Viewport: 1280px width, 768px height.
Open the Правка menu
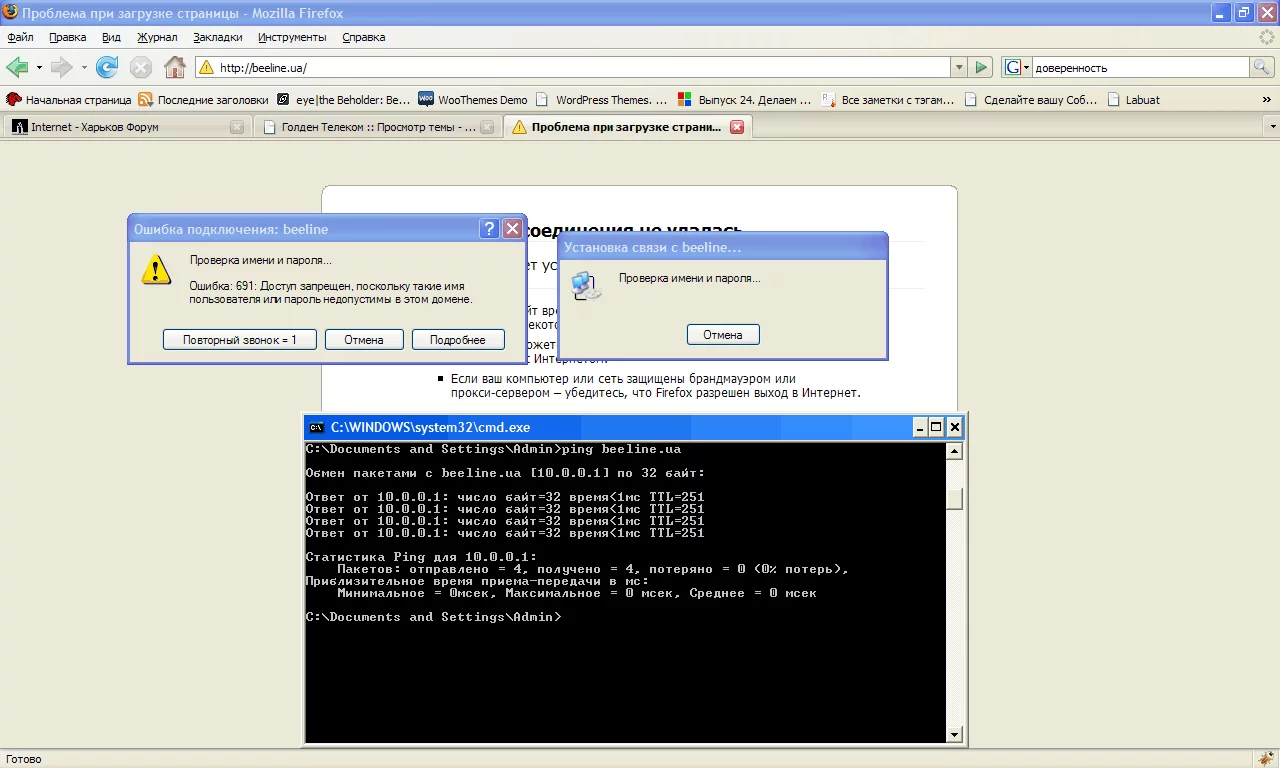coord(67,37)
